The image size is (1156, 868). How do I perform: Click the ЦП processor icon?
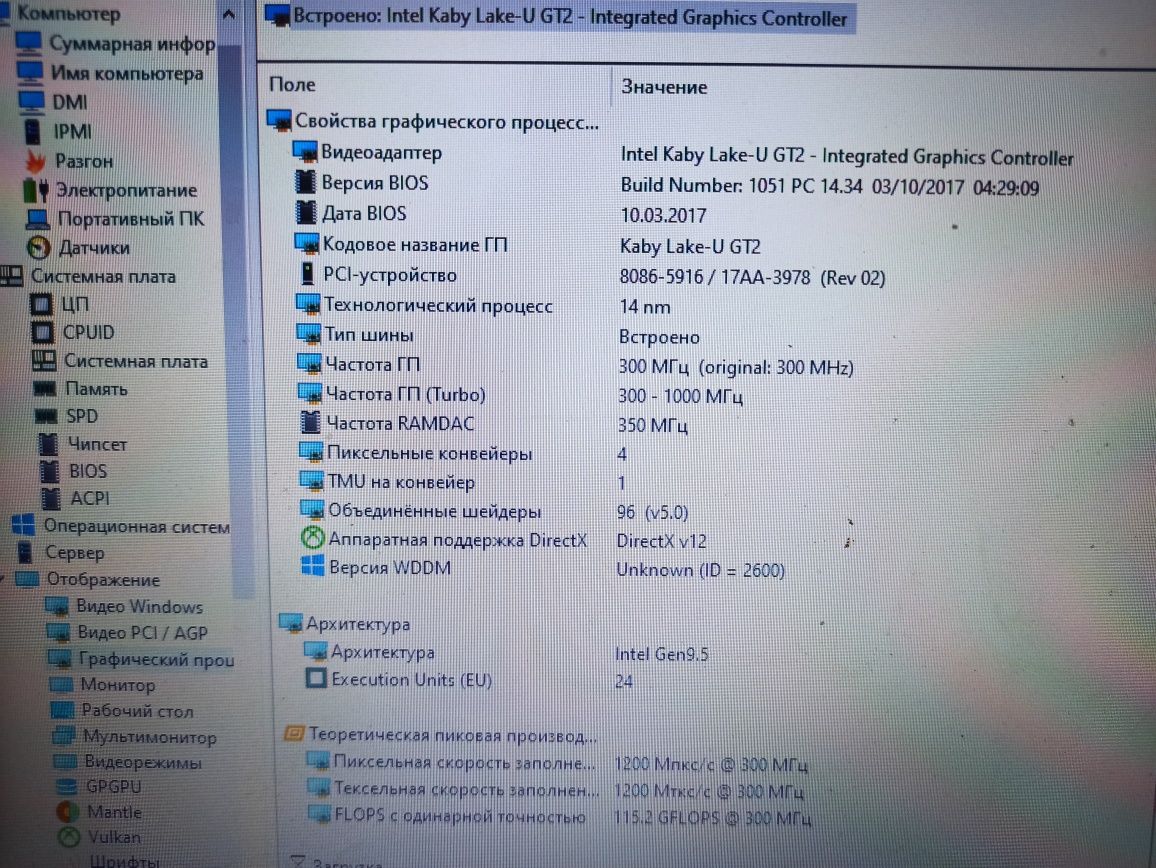point(41,304)
